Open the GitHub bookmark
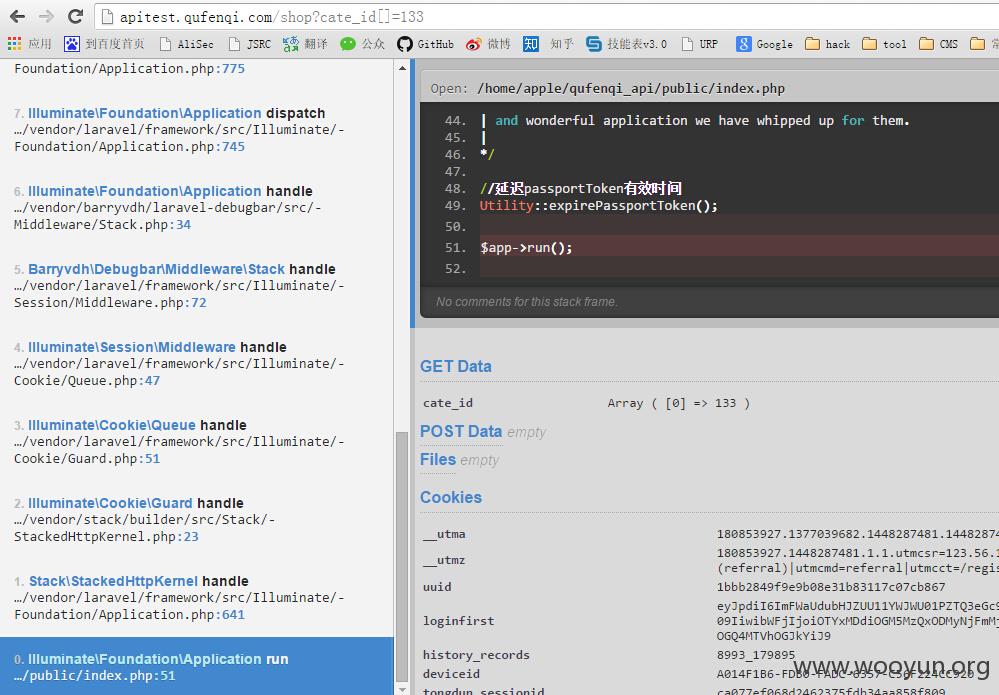Screen dimensions: 999x695 425,44
